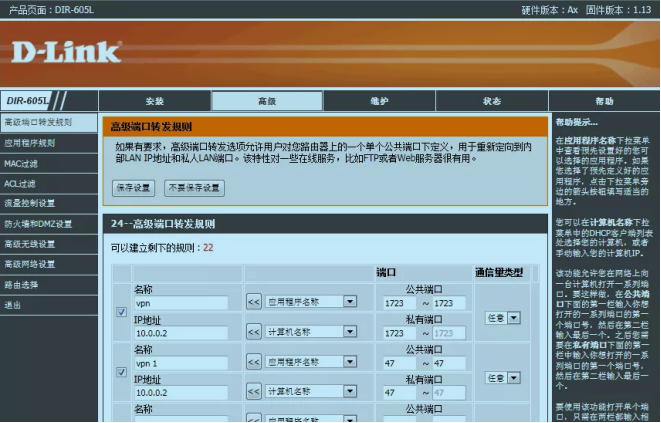Open the 任意 traffic type dropdown for vpn
The width and height of the screenshot is (661, 423).
(502, 318)
